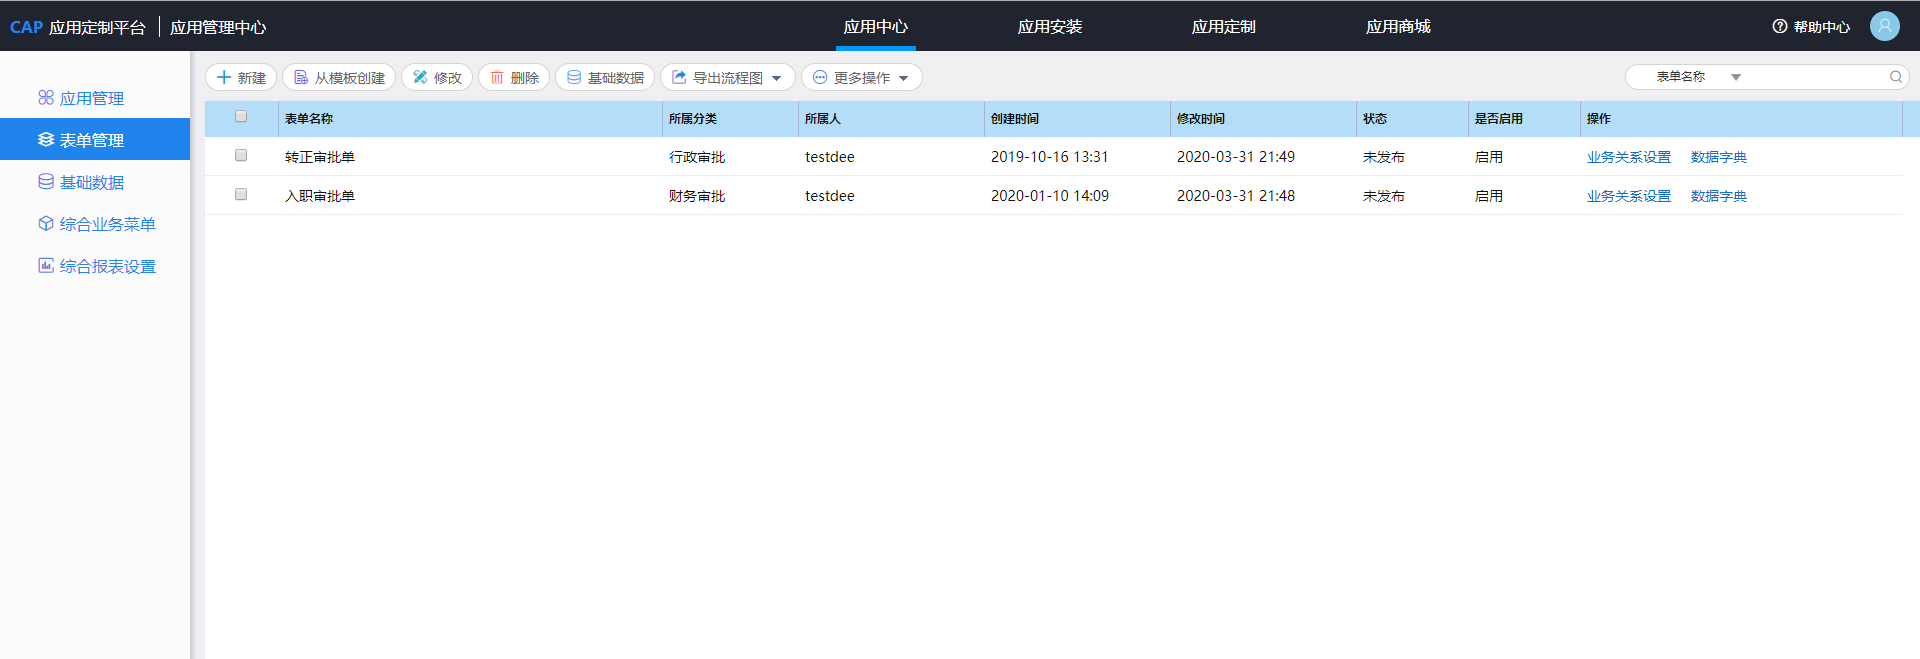Click into the search input field
This screenshot has width=1920, height=659.
pyautogui.click(x=1815, y=77)
